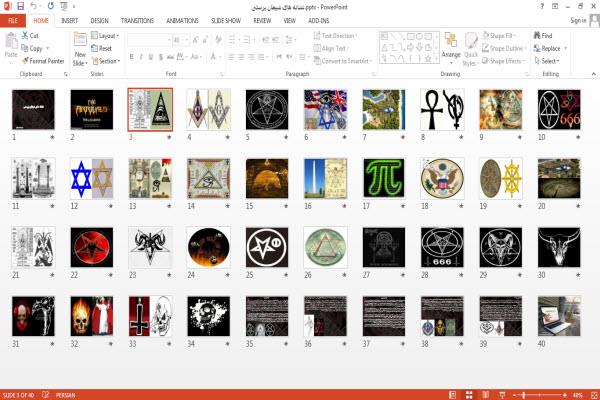600x400 pixels.
Task: Open Font dialog launcher arrow
Action: 221,74
